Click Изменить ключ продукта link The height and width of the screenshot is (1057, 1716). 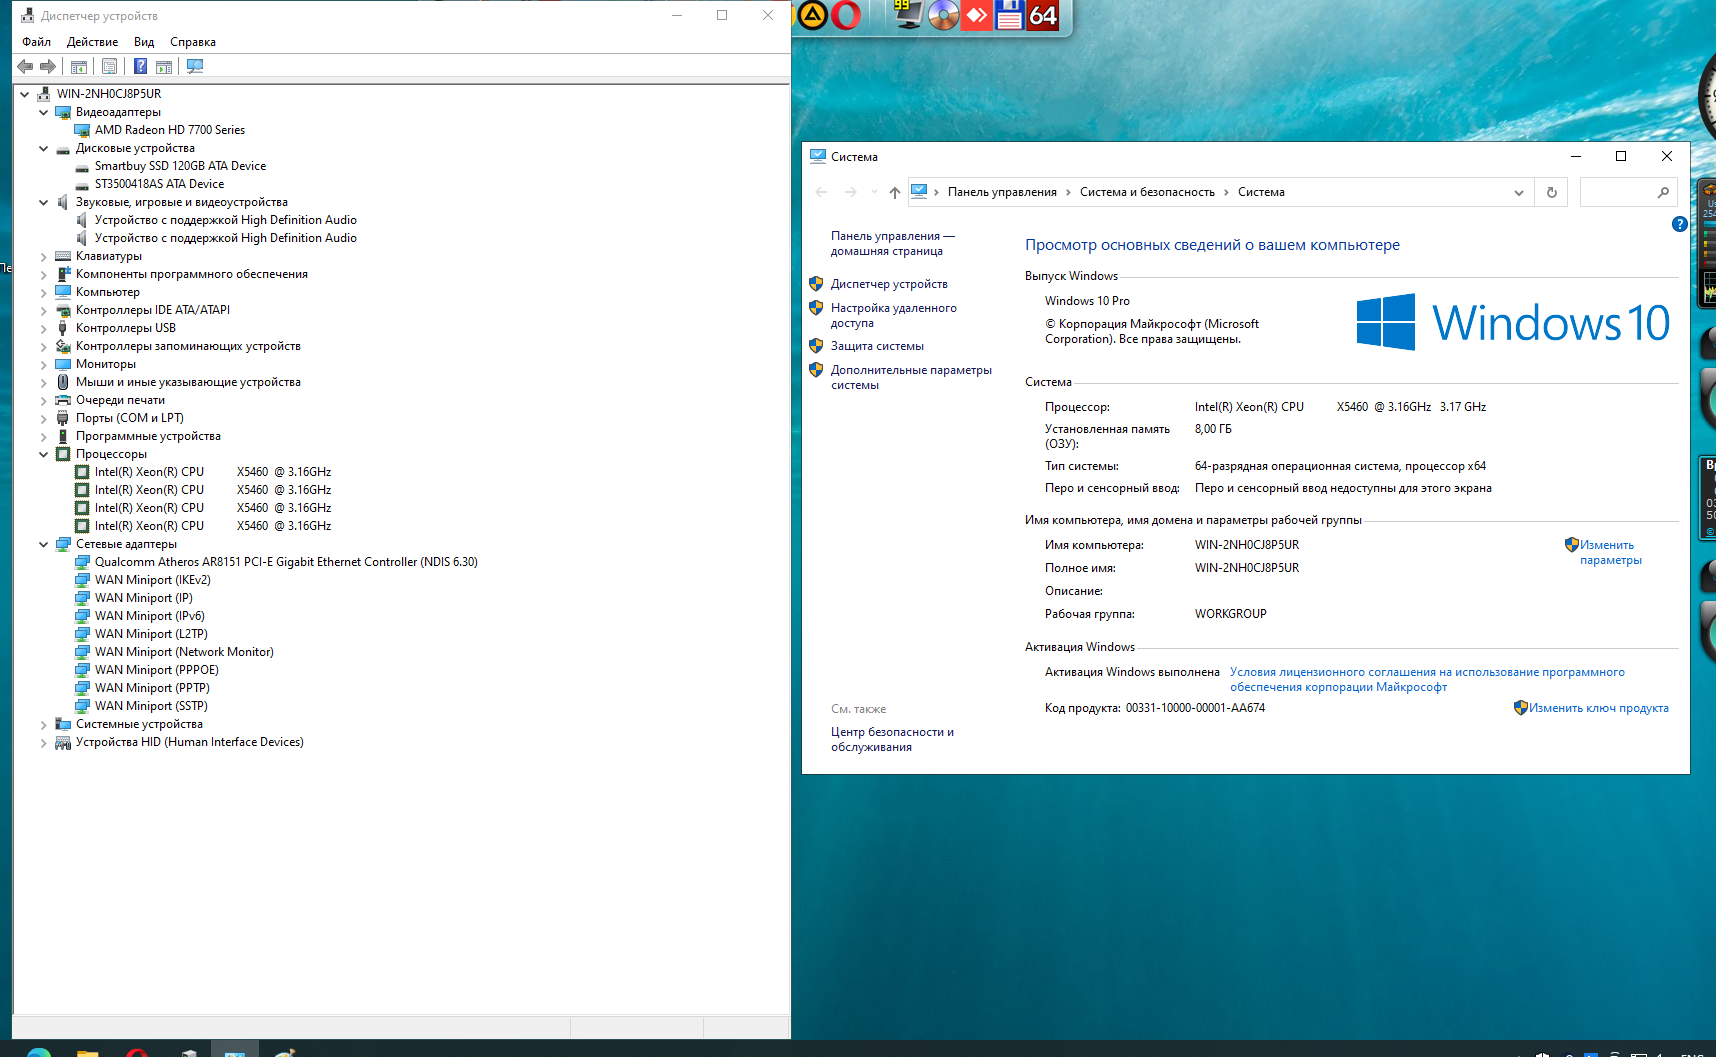[x=1598, y=708]
